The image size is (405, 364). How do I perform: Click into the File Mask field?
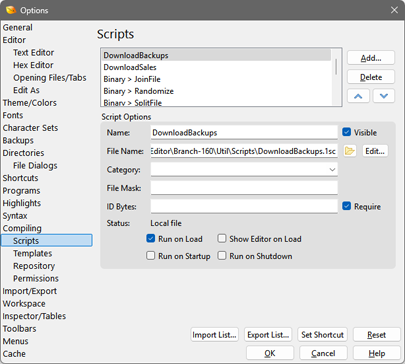(244, 188)
